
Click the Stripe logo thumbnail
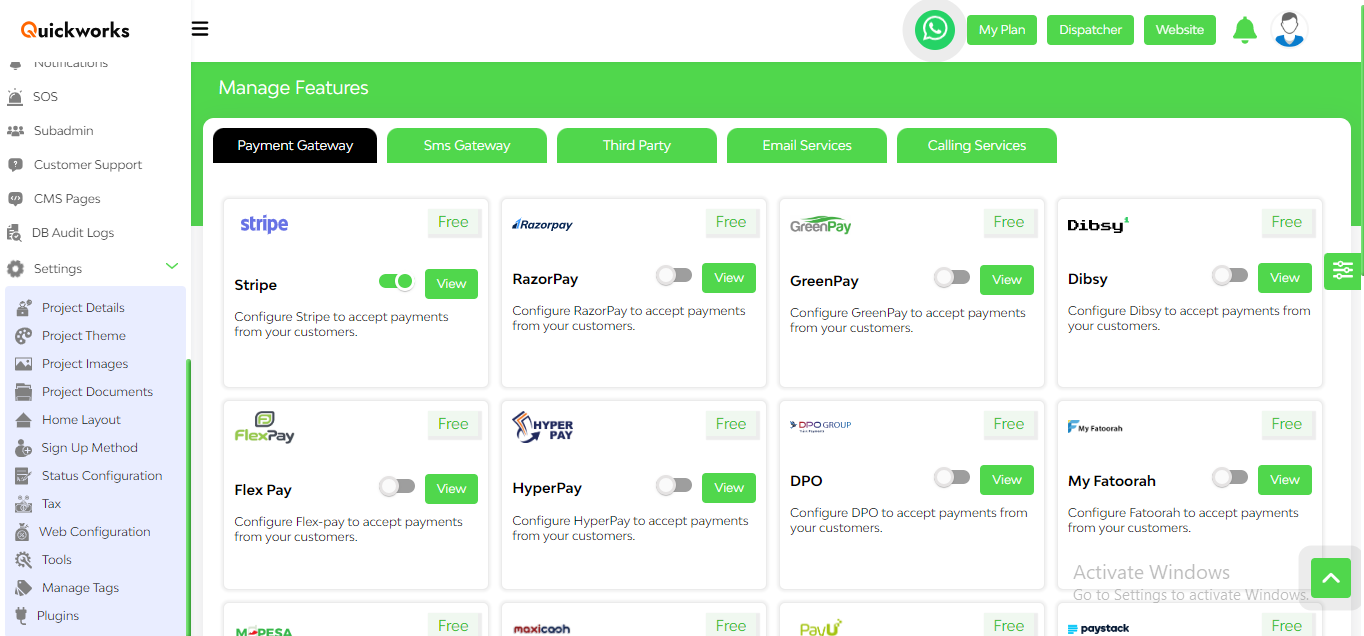(x=264, y=224)
